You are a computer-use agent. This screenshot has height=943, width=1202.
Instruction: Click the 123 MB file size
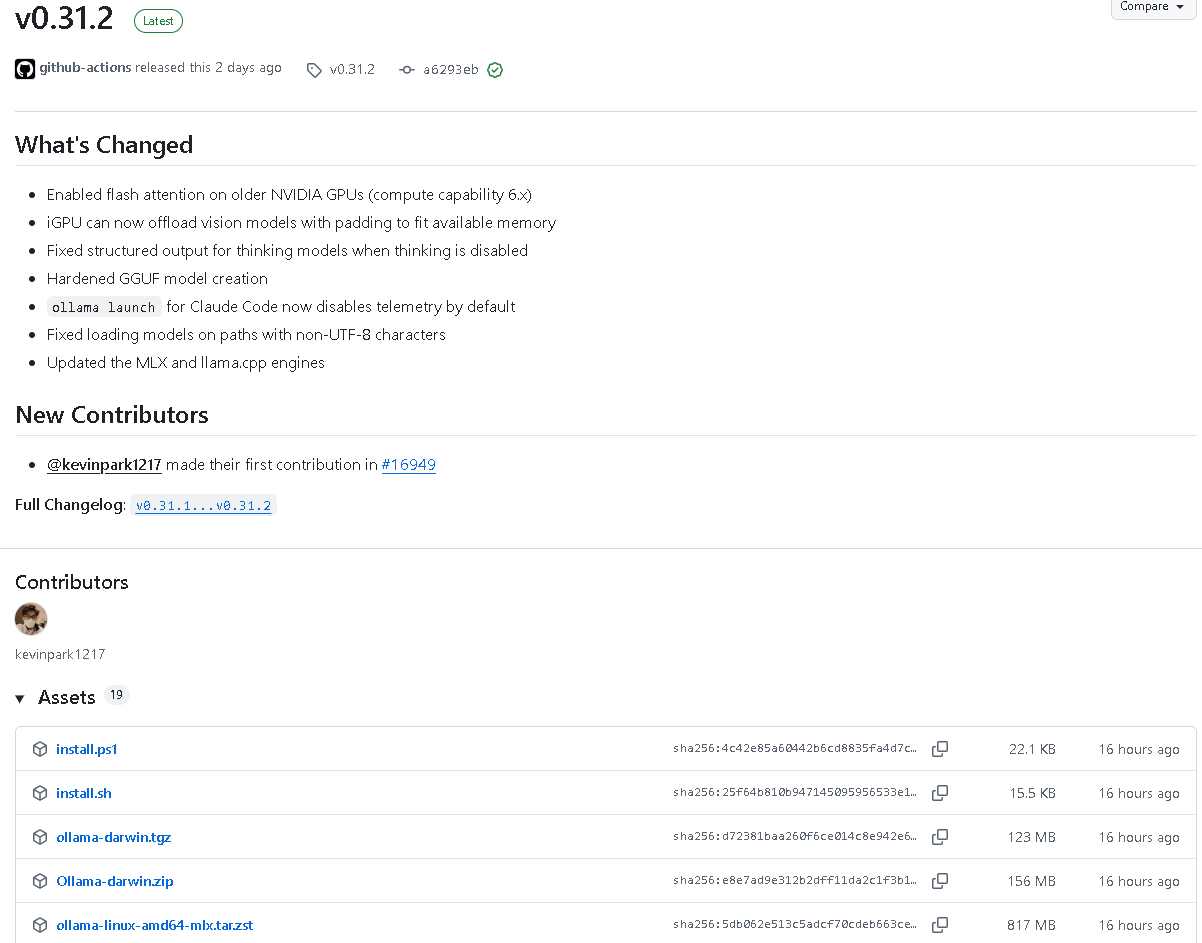tap(1032, 837)
